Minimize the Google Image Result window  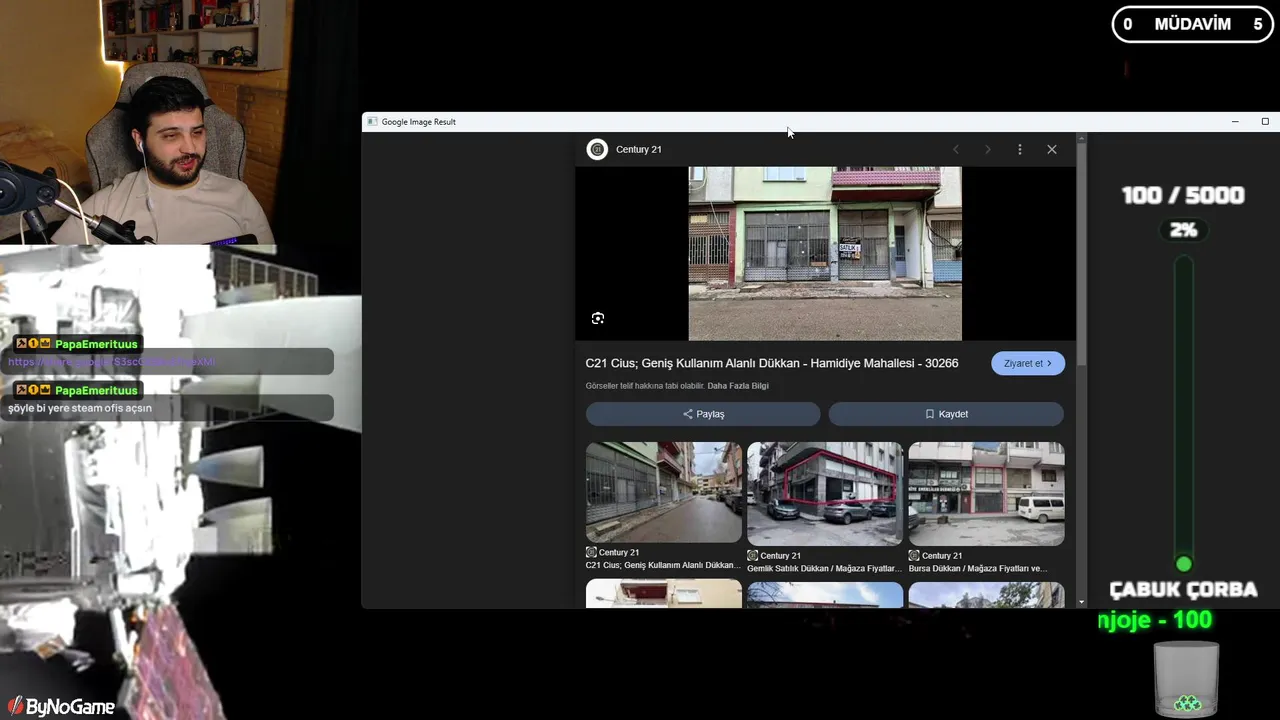tap(1235, 121)
